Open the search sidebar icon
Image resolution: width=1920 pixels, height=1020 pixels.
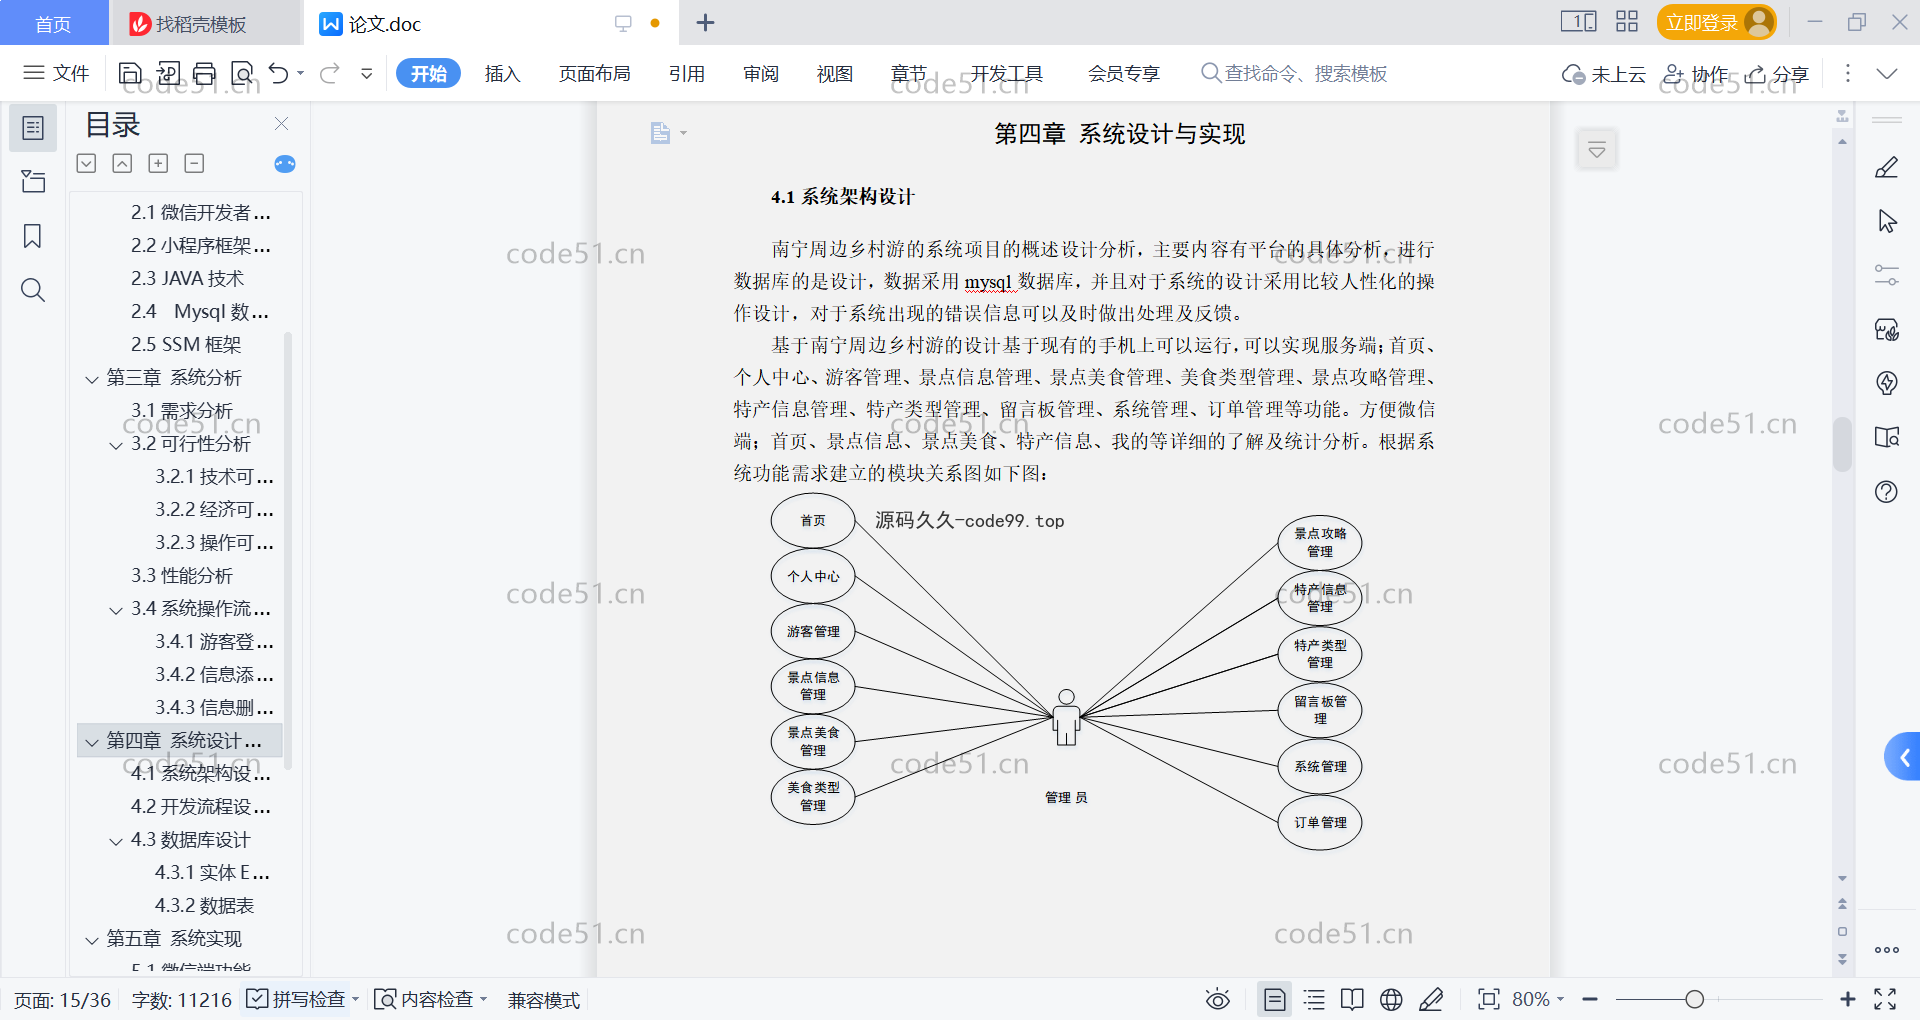point(33,290)
